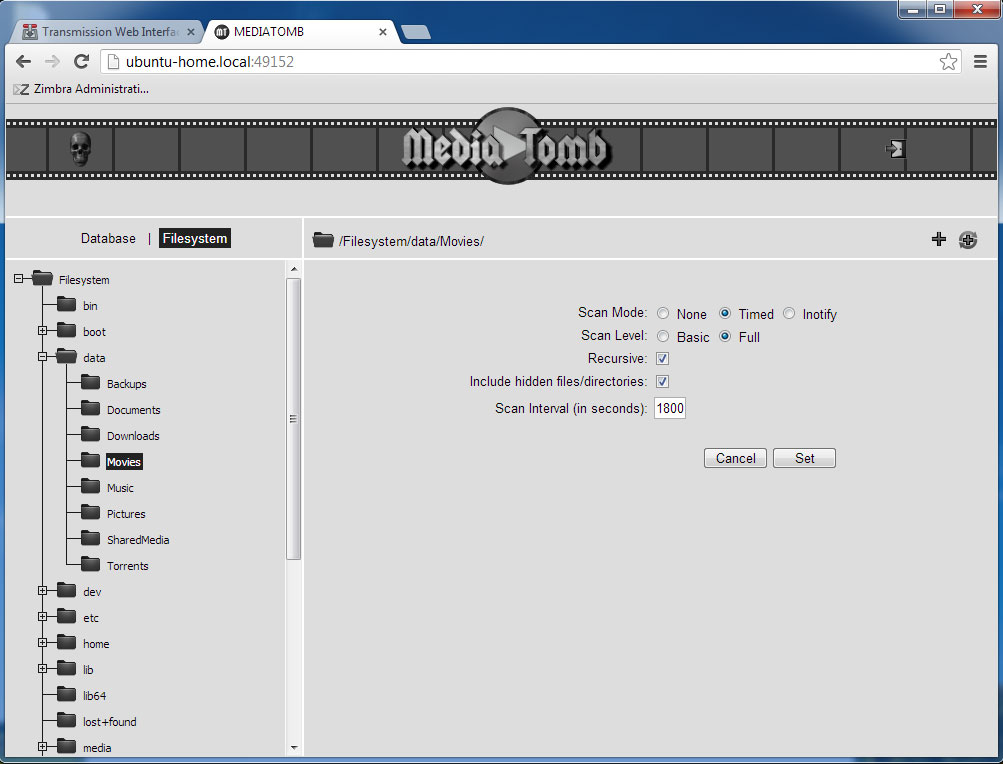Click the browser back arrow
Viewport: 1003px width, 764px height.
pyautogui.click(x=23, y=61)
